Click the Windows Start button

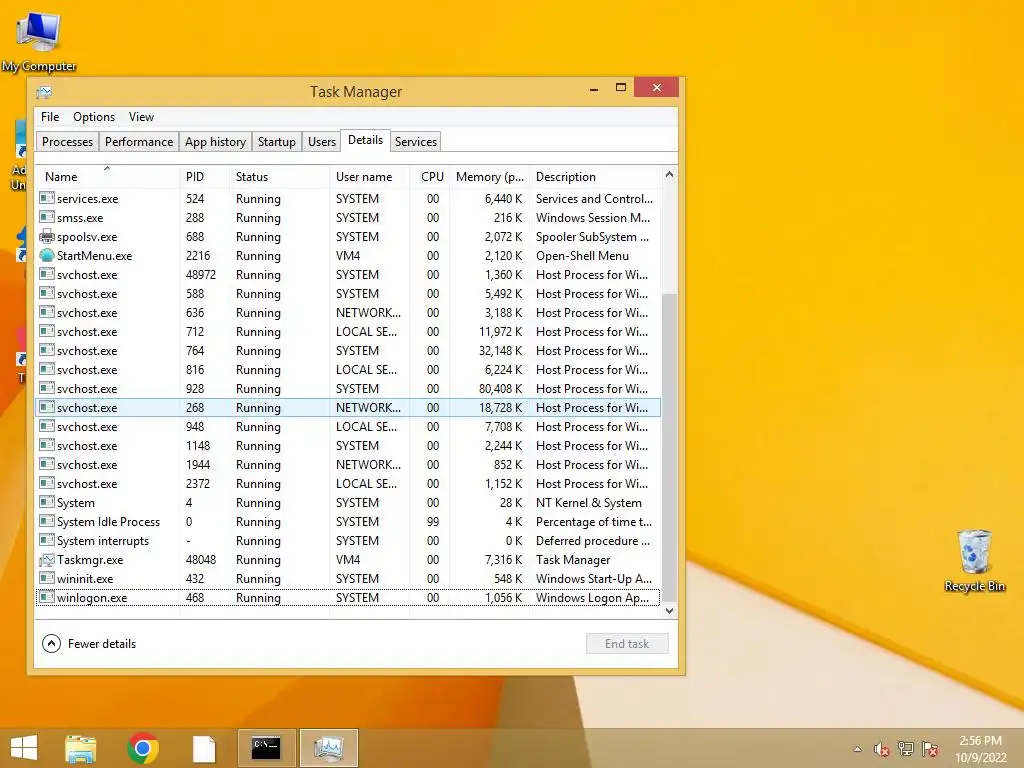pyautogui.click(x=24, y=748)
